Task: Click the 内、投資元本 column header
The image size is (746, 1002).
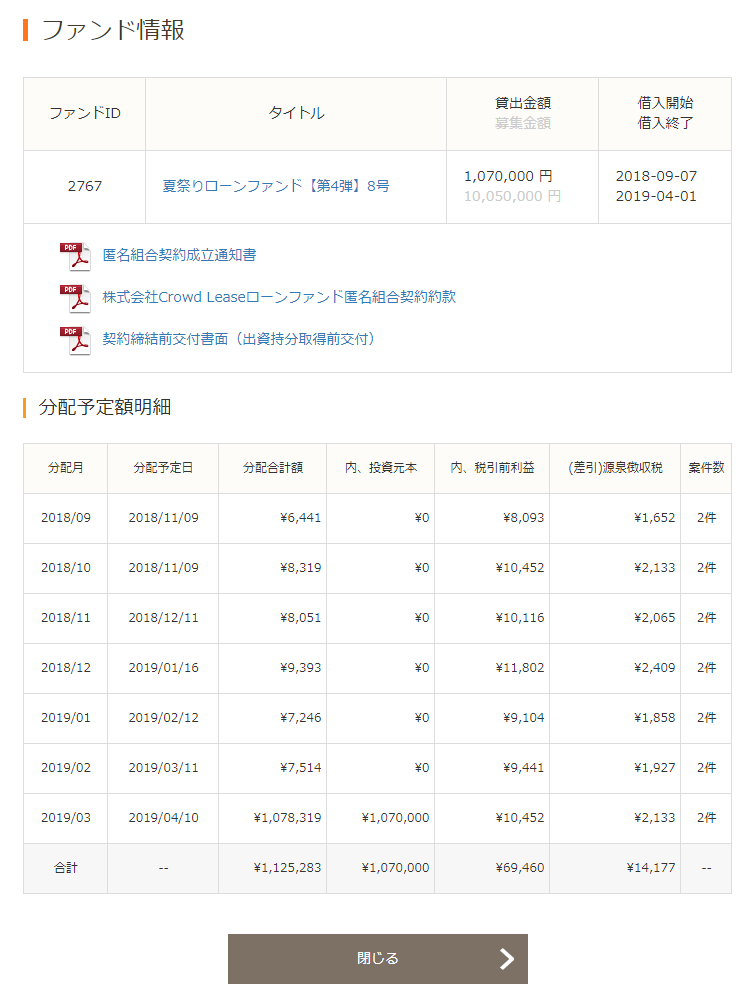Action: (x=380, y=468)
